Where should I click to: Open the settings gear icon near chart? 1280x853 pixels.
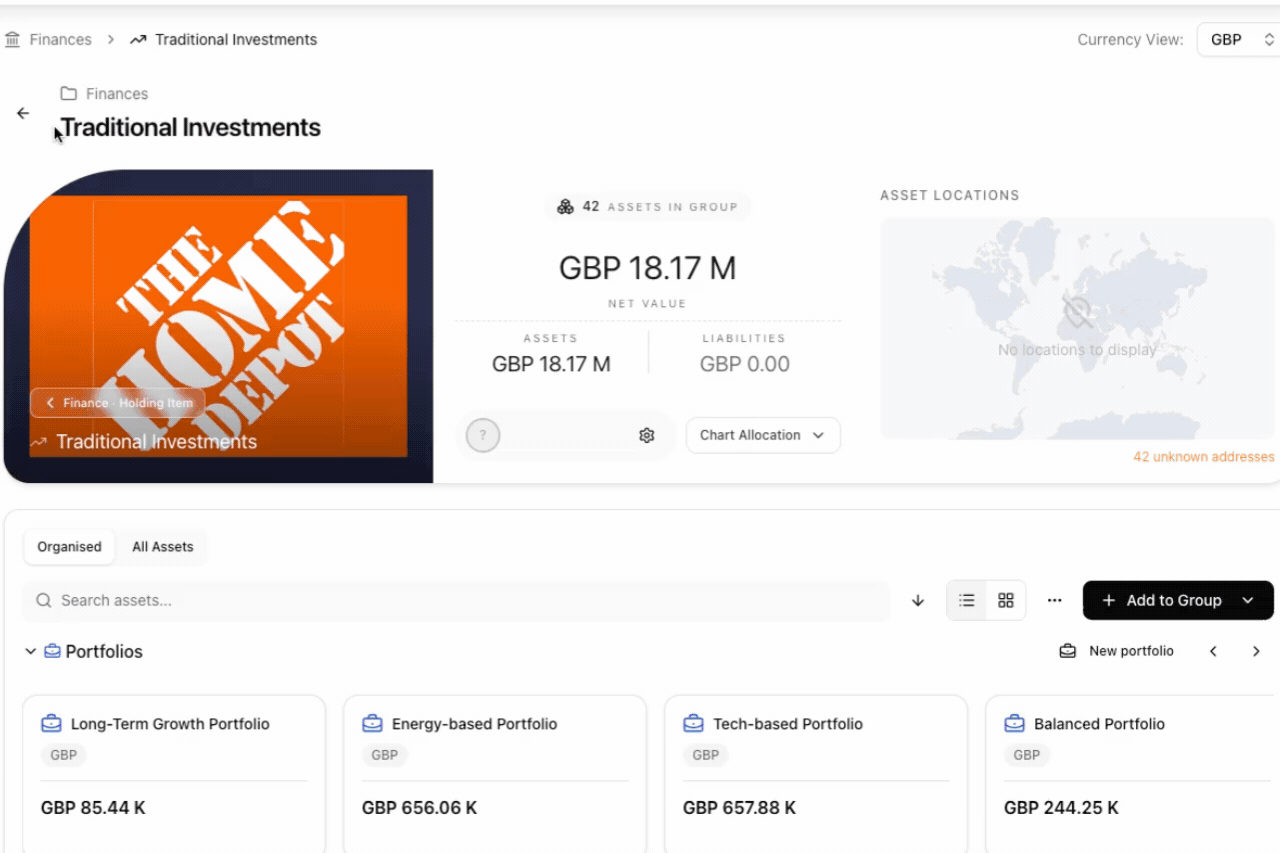point(646,435)
